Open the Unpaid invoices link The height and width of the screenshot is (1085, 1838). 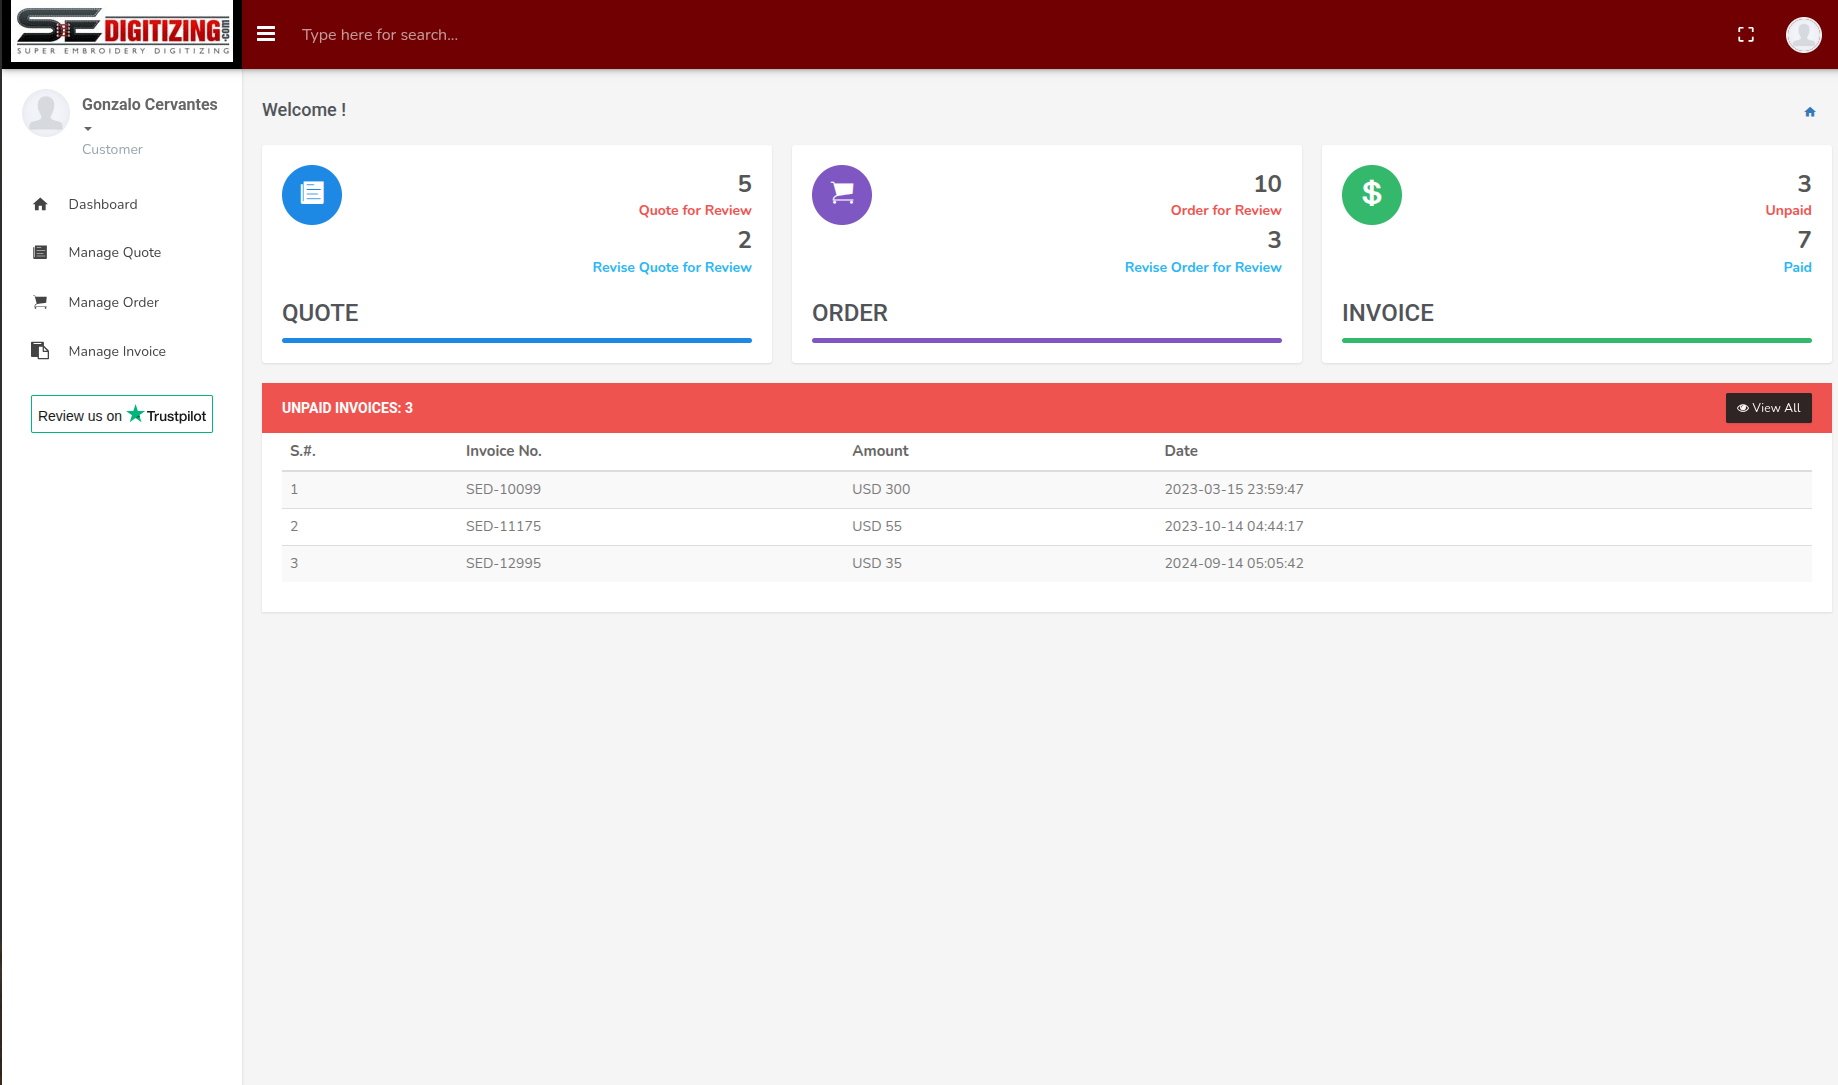coord(1789,210)
